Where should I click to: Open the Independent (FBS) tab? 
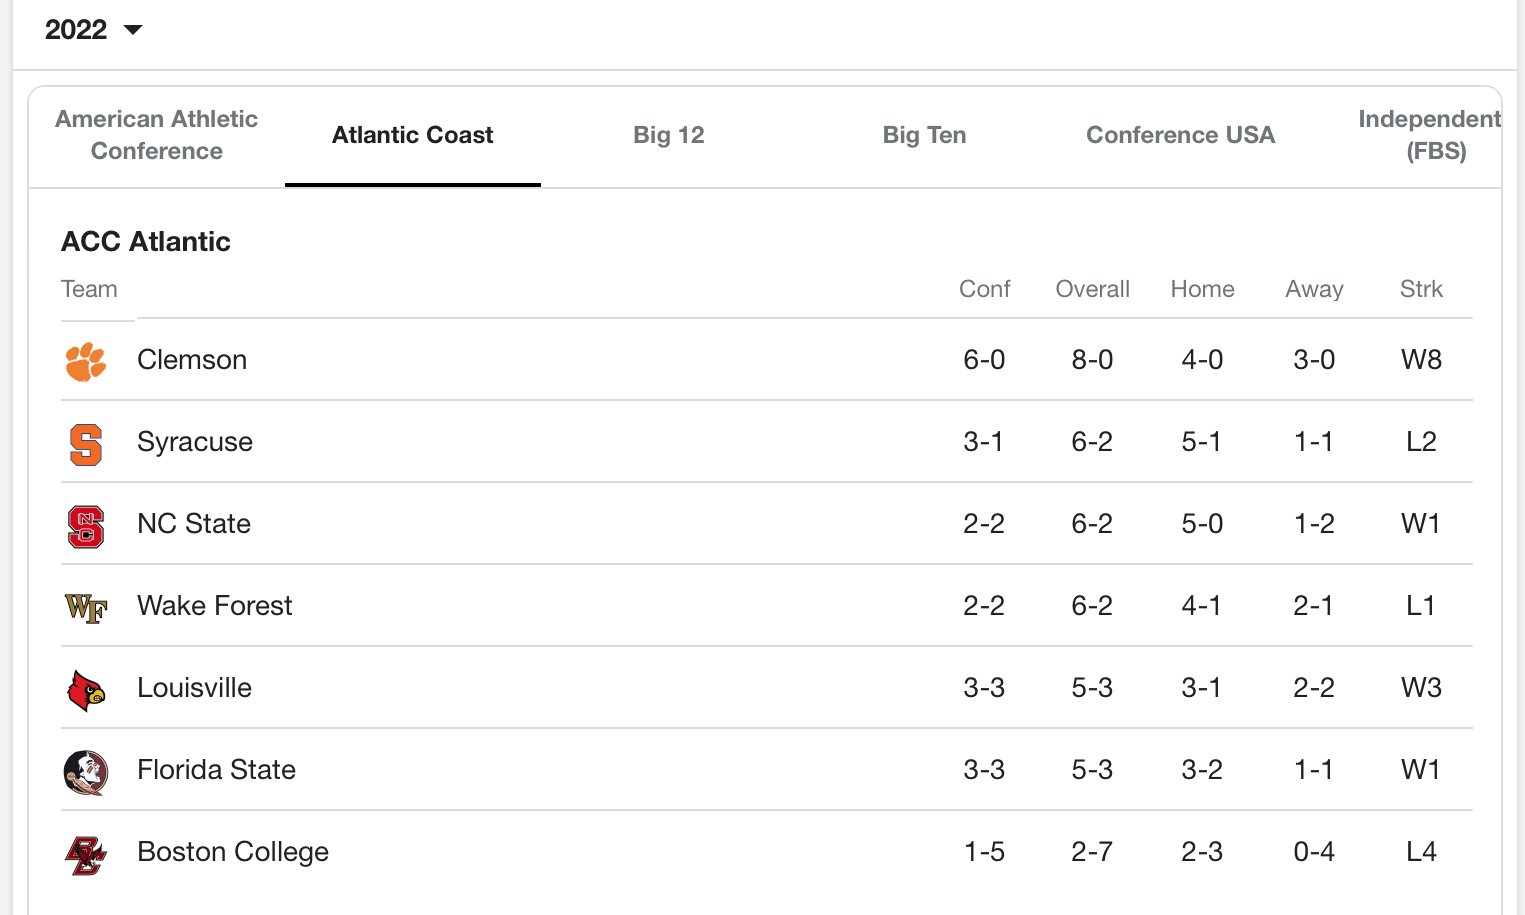[x=1430, y=135]
